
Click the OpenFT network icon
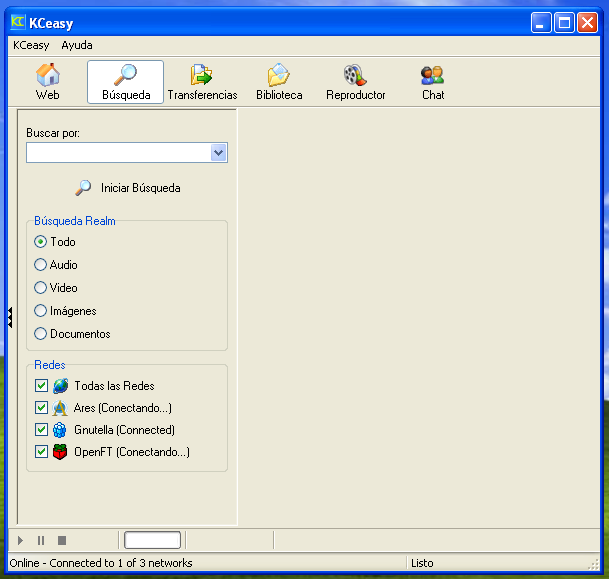tap(60, 452)
